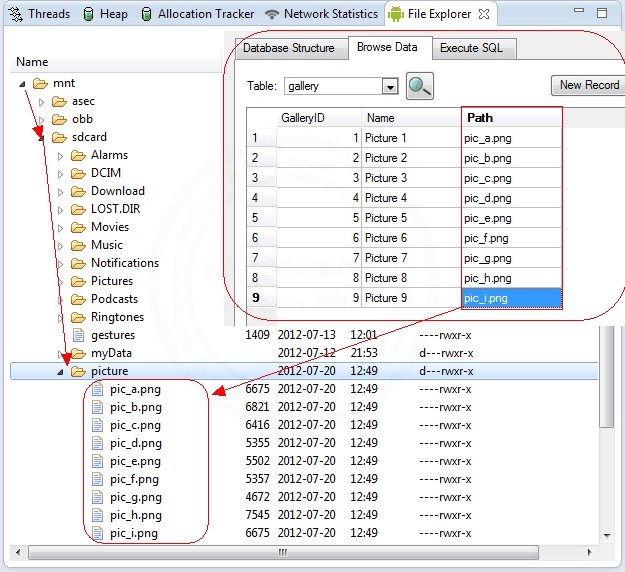Open the gallery table dropdown
The height and width of the screenshot is (572, 625).
tap(390, 87)
